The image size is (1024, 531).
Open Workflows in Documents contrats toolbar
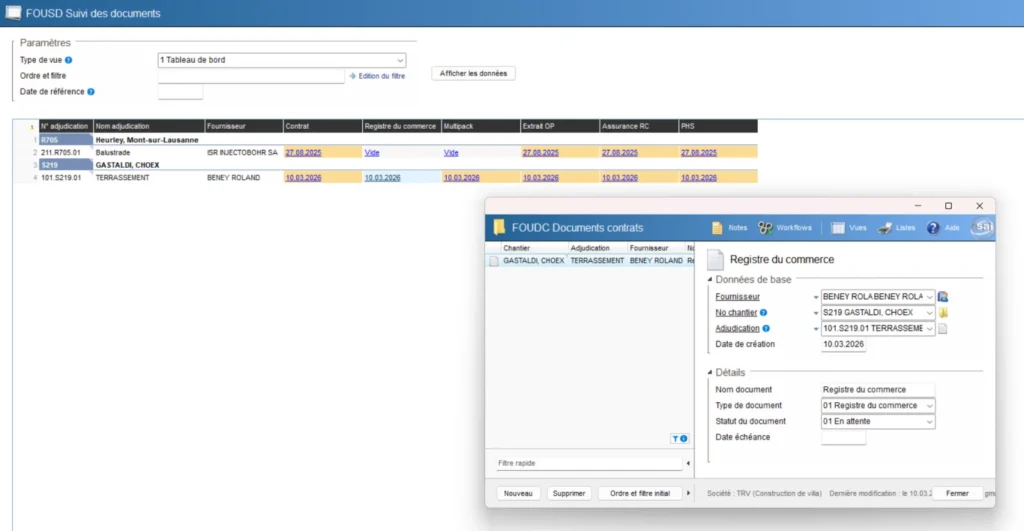pos(785,228)
